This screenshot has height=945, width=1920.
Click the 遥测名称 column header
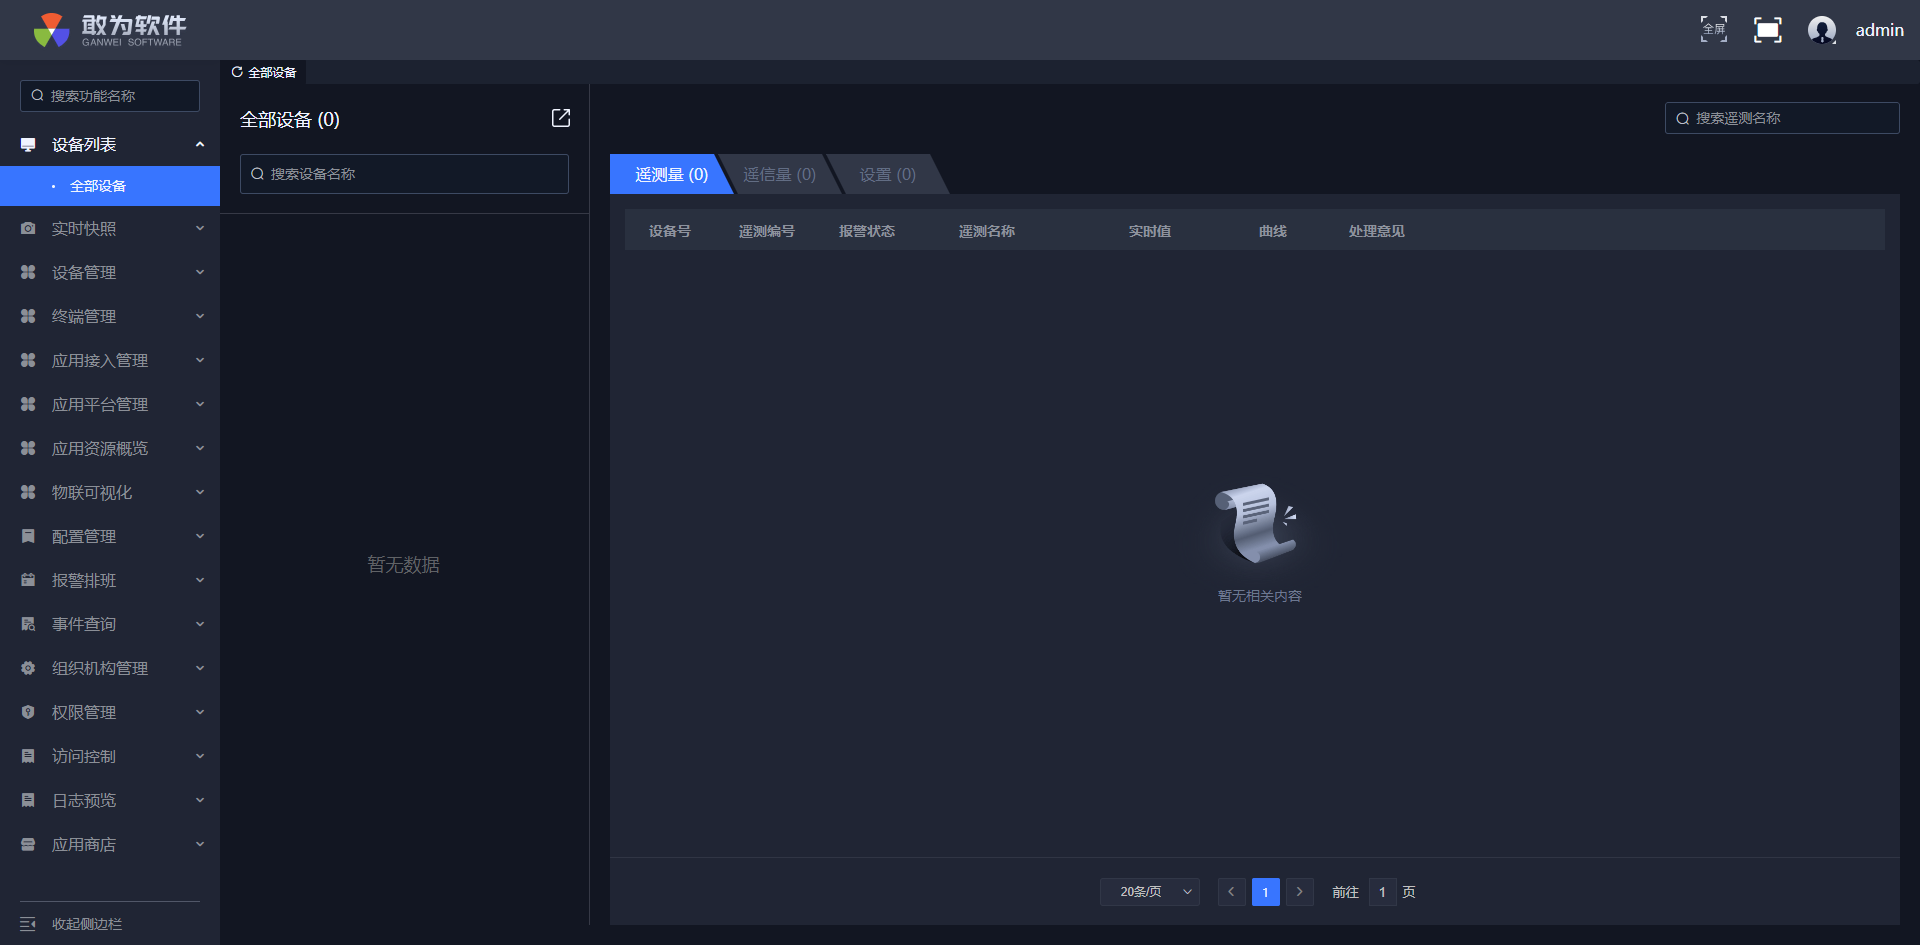point(987,231)
